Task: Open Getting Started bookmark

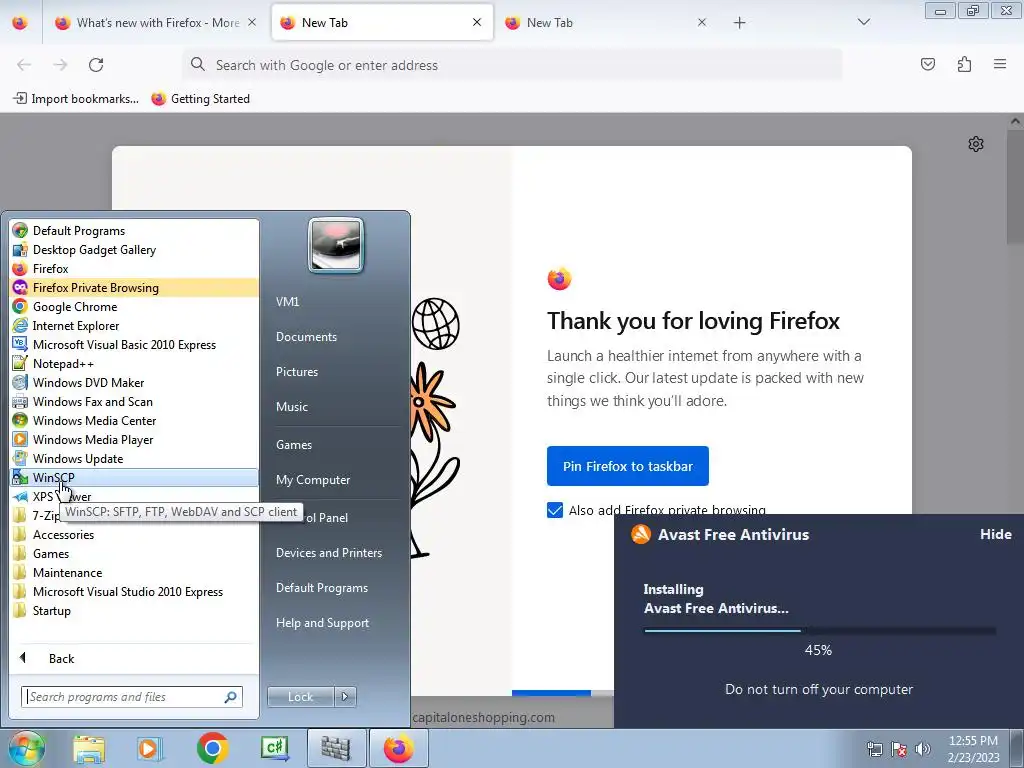Action: (x=200, y=99)
